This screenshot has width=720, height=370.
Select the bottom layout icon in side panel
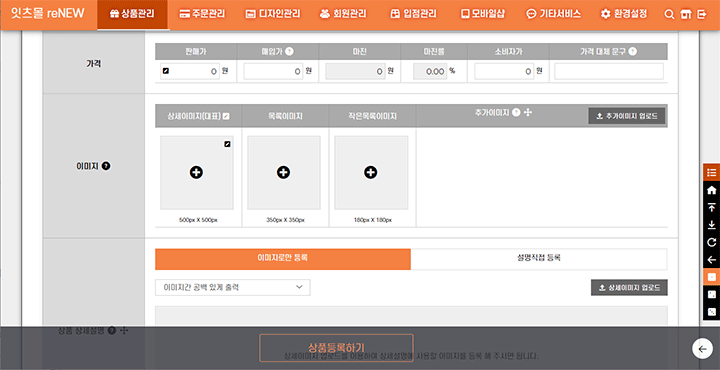click(712, 312)
